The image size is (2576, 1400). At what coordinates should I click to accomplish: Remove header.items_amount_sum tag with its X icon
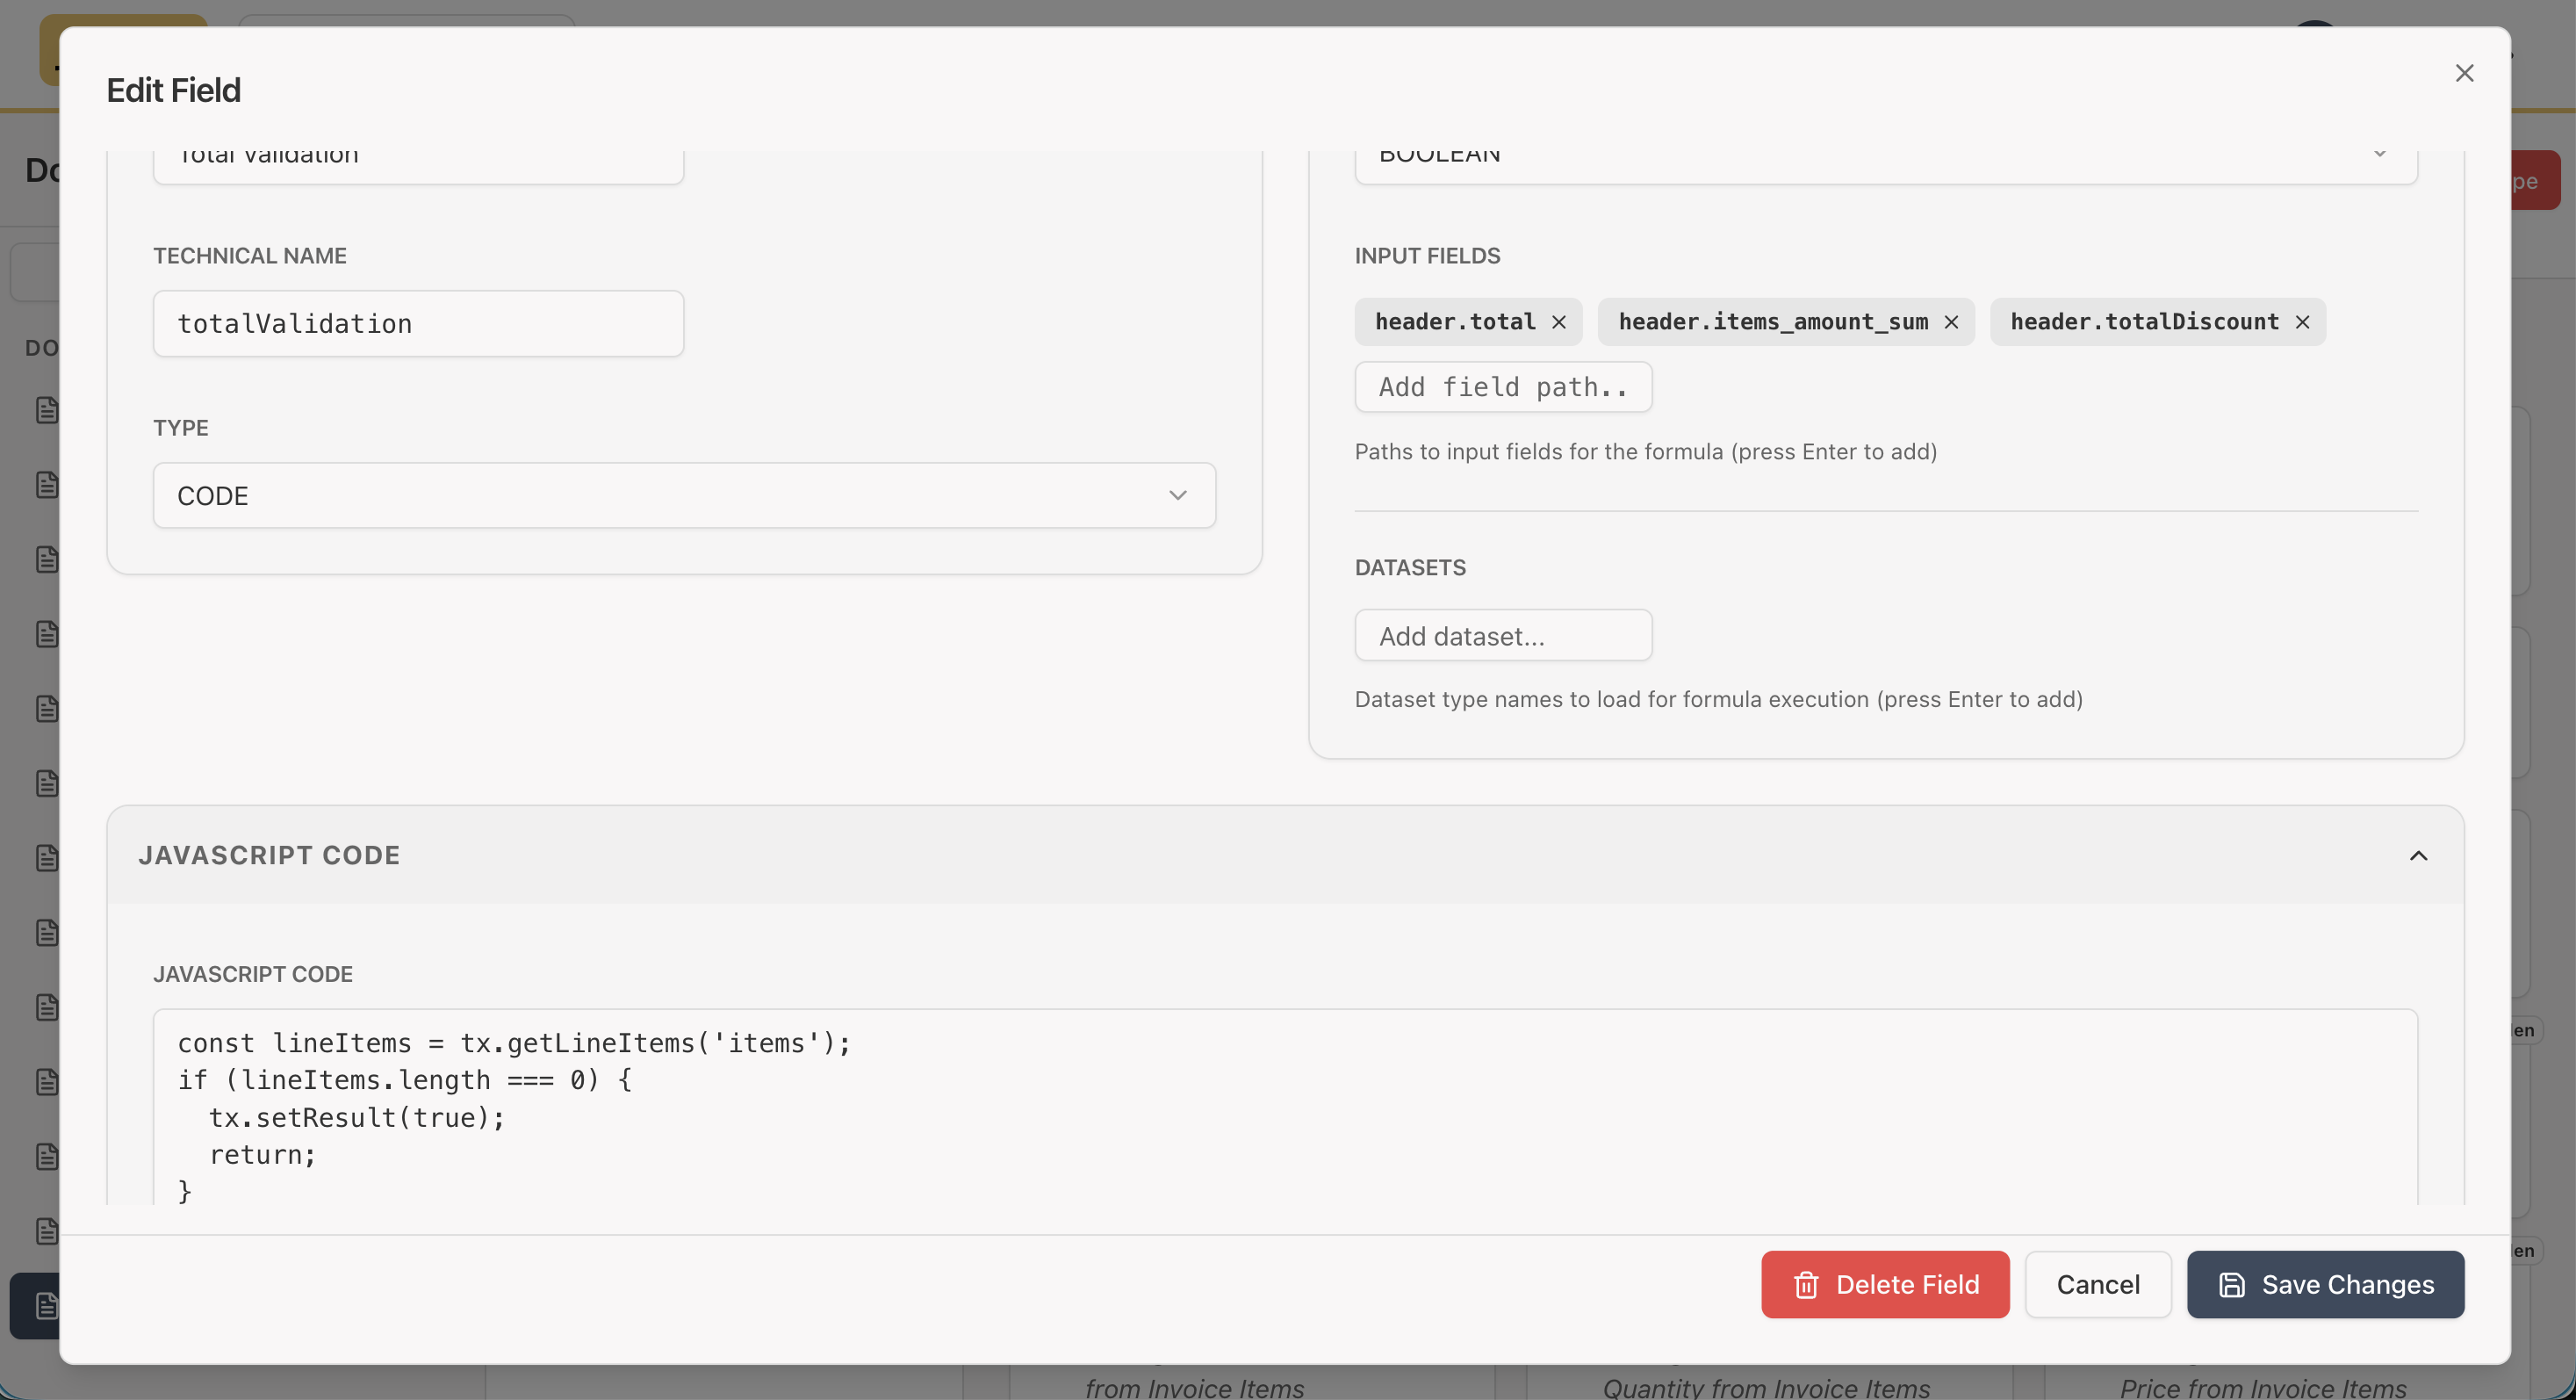click(1950, 322)
